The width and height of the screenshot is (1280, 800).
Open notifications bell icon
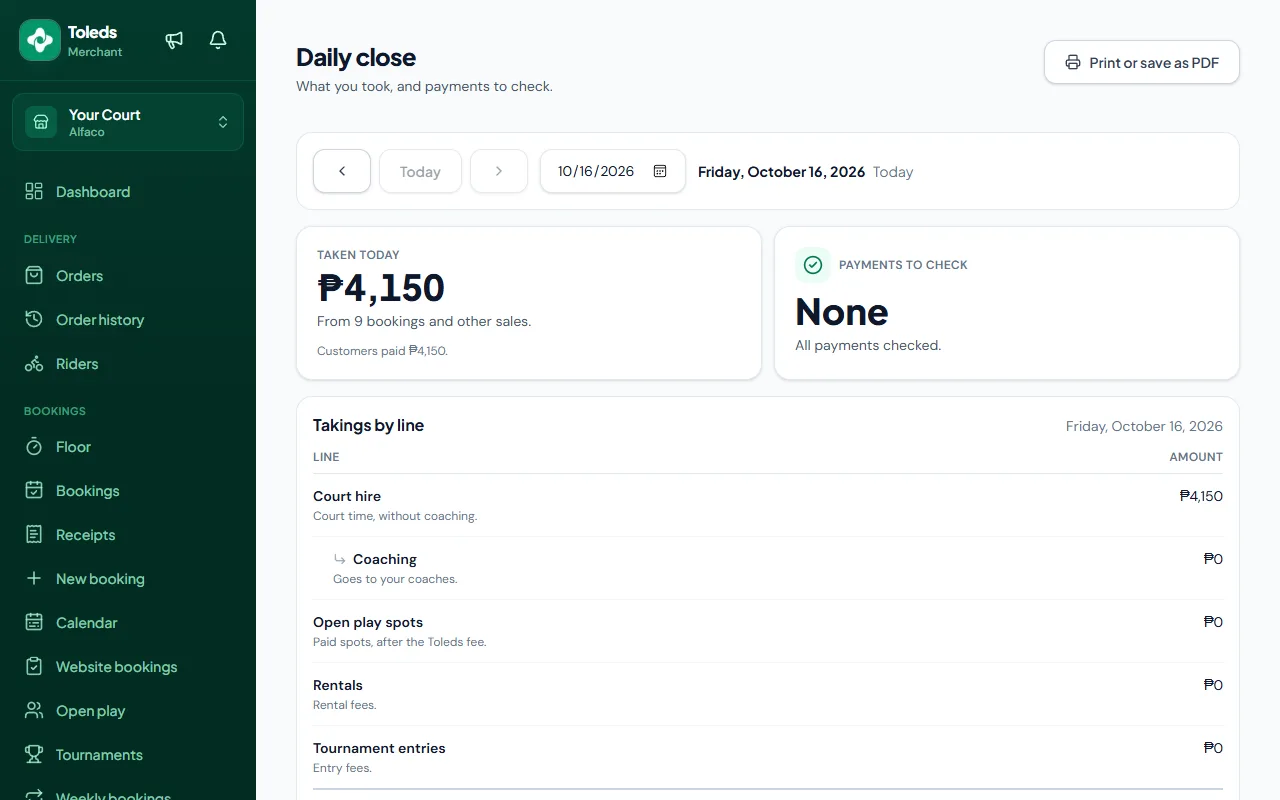[218, 40]
